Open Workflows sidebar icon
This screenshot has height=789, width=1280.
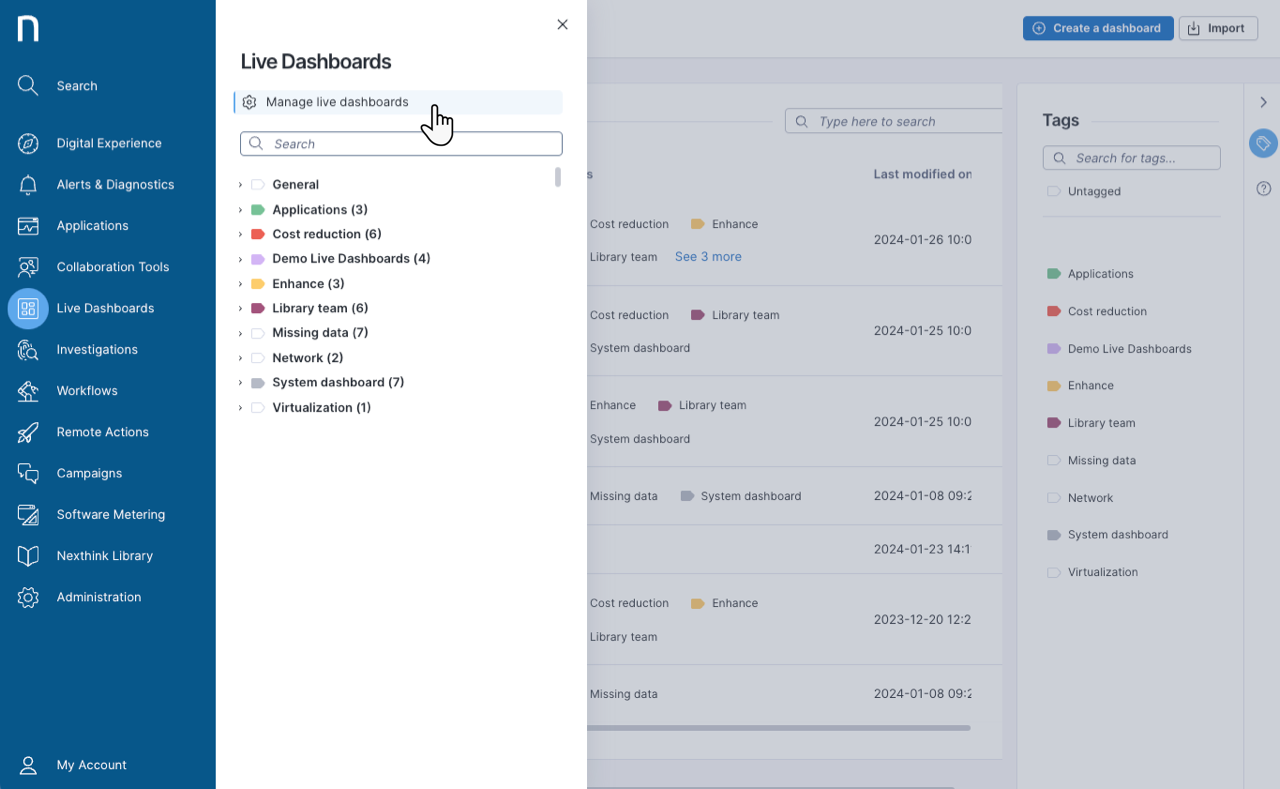pyautogui.click(x=28, y=391)
